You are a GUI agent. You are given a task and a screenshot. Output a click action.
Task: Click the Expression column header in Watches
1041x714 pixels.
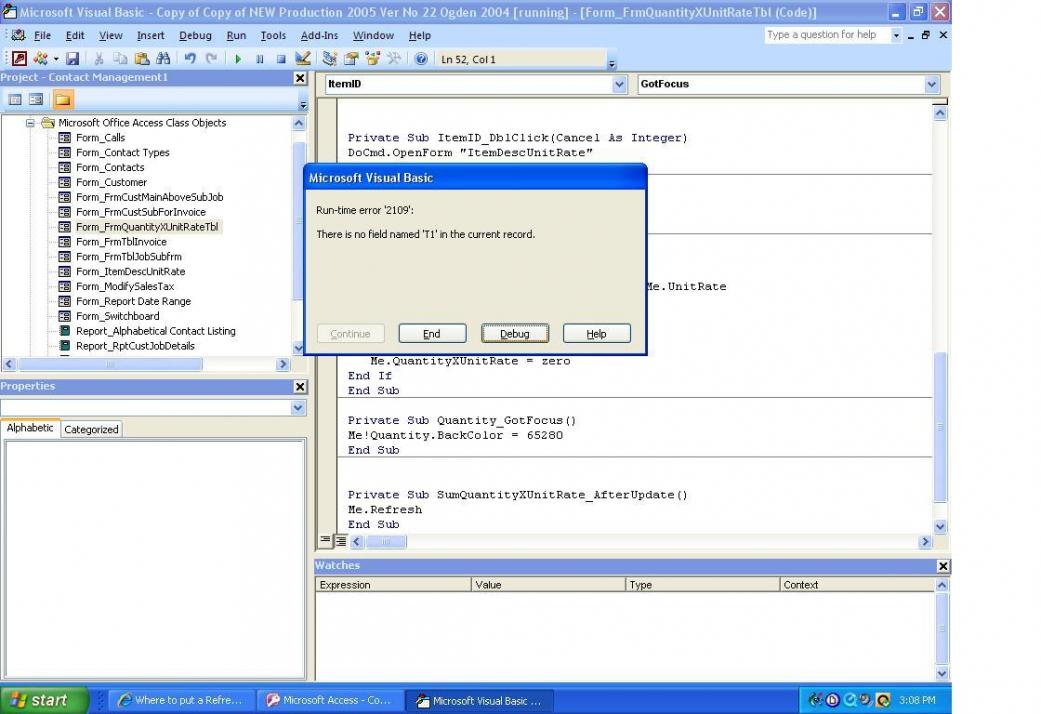point(393,585)
